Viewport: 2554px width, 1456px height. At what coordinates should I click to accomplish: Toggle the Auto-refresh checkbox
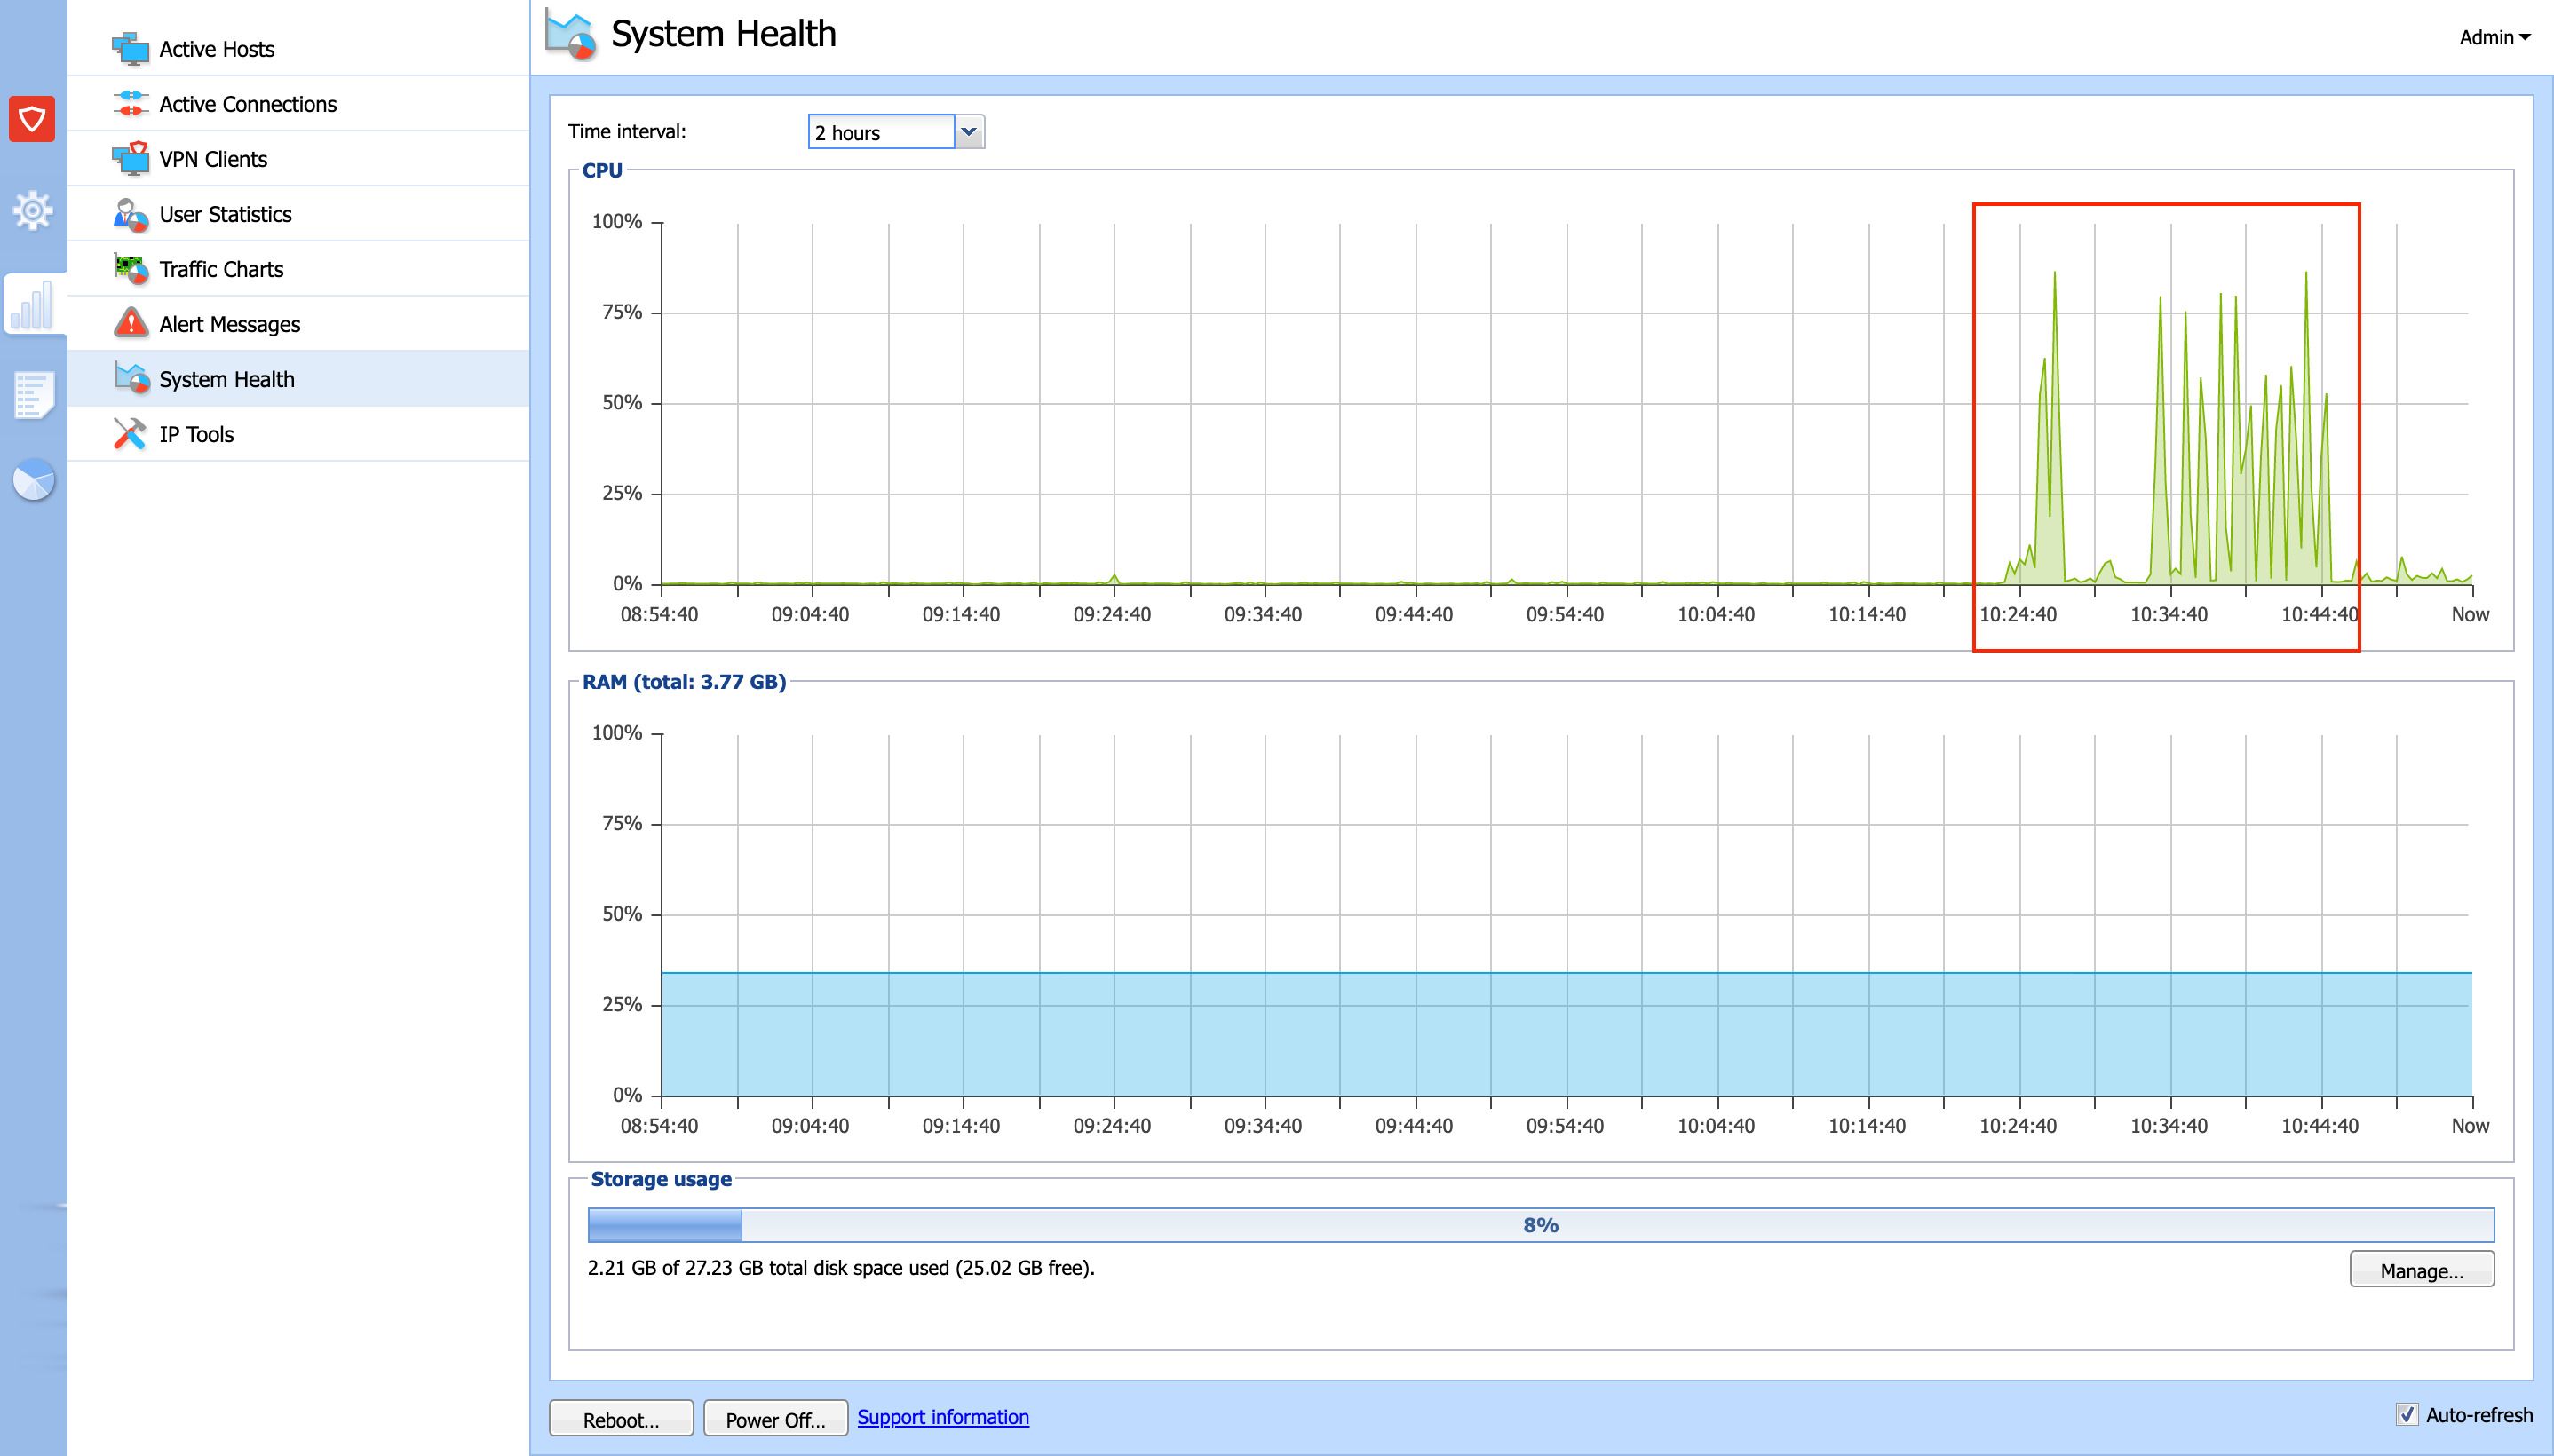(2406, 1414)
